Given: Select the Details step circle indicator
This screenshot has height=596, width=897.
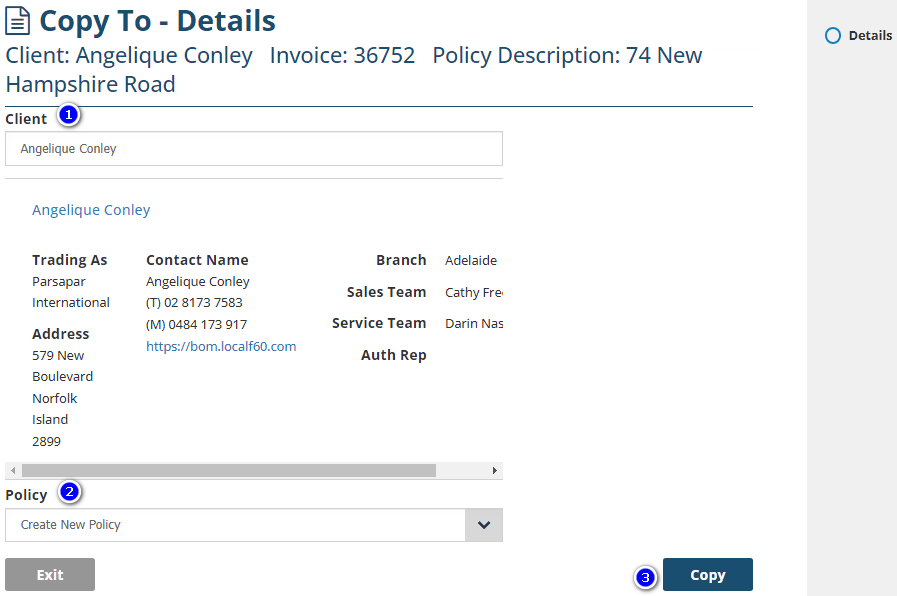Looking at the screenshot, I should pyautogui.click(x=833, y=35).
